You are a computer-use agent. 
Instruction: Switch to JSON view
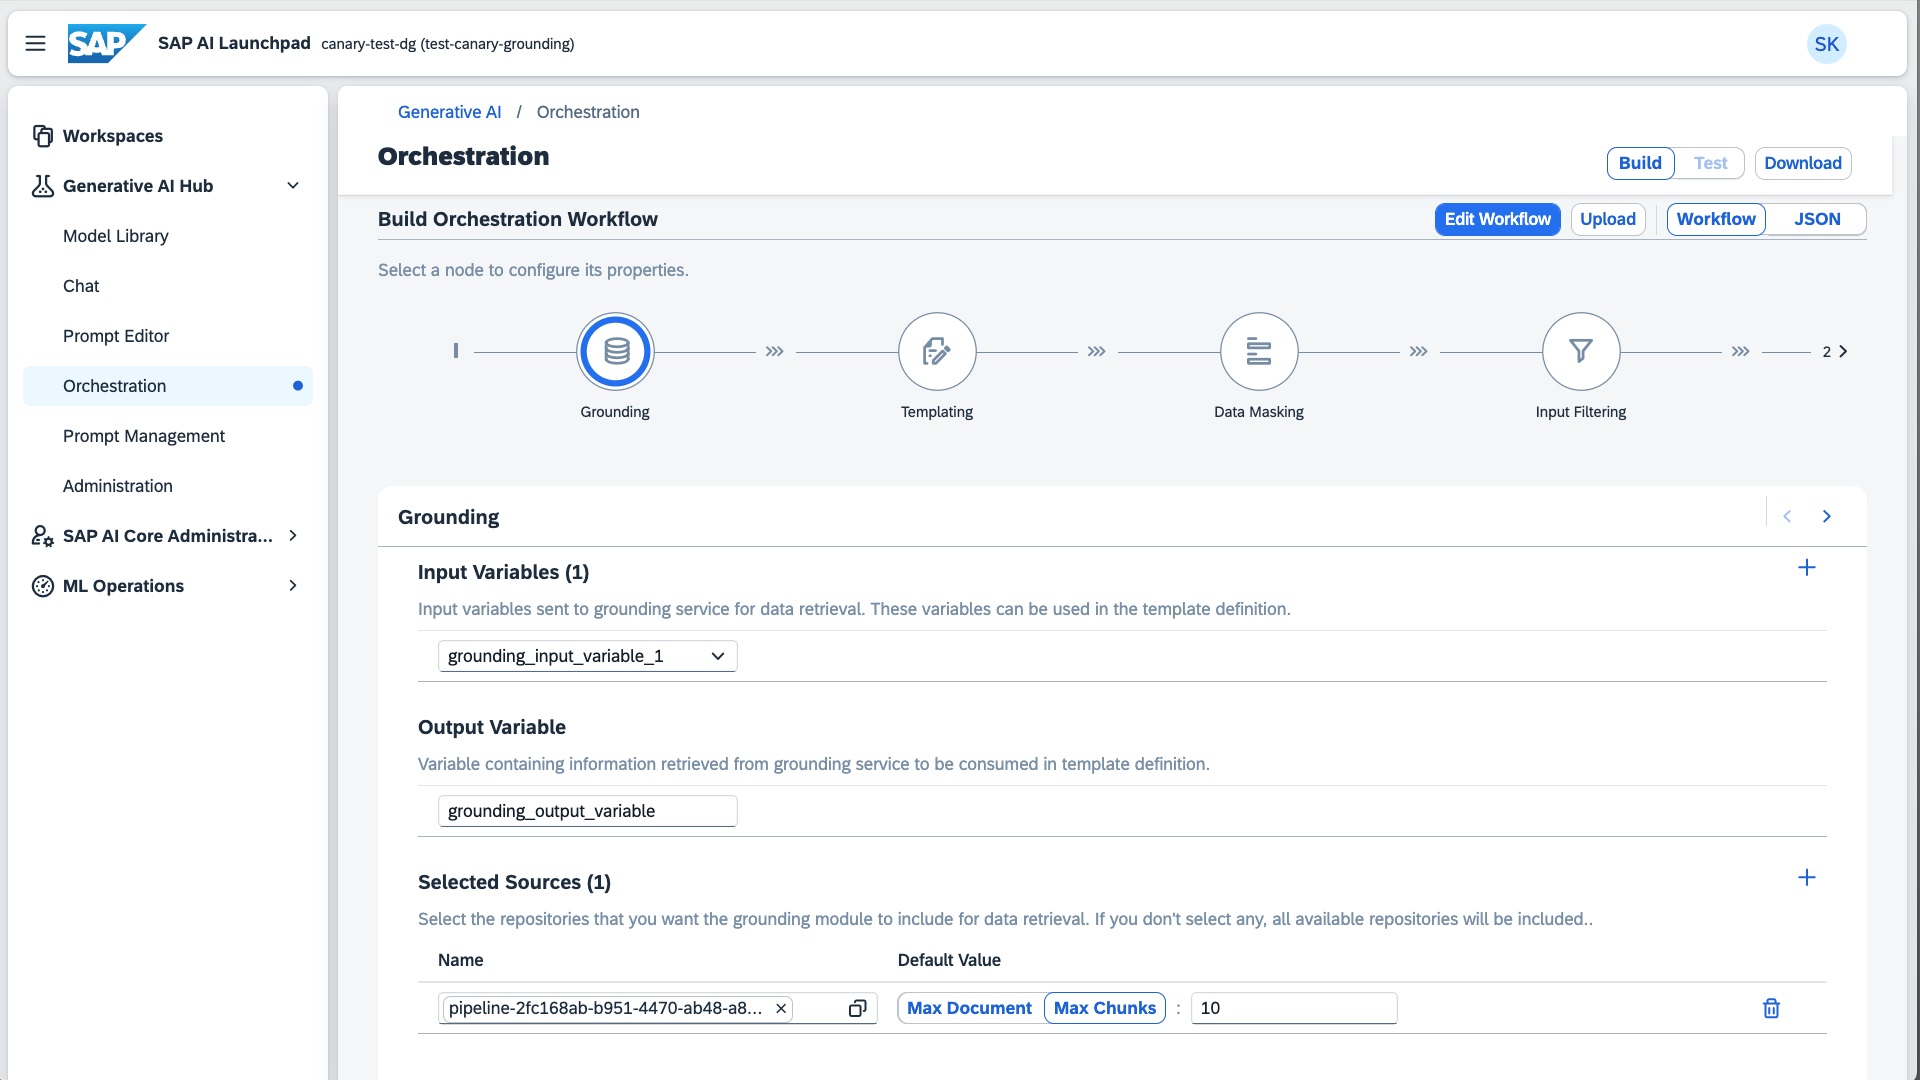pos(1816,219)
